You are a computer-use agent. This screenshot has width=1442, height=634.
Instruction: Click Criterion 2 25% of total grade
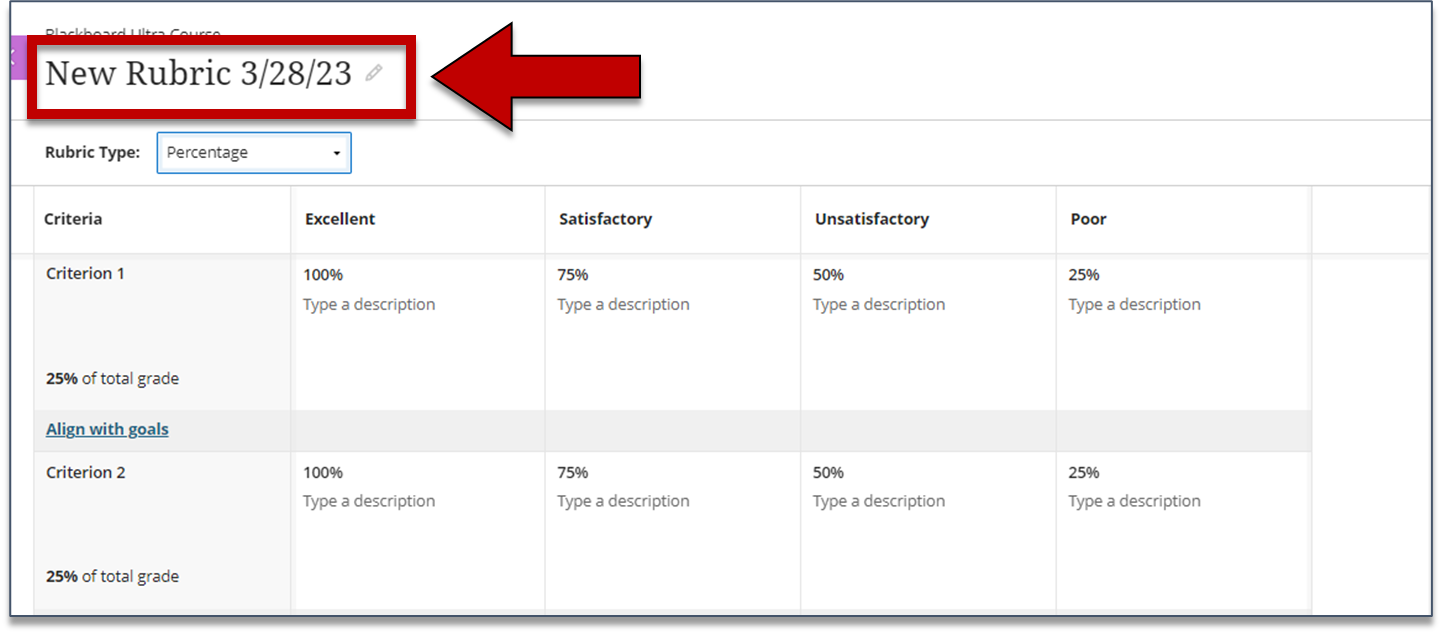tap(112, 576)
